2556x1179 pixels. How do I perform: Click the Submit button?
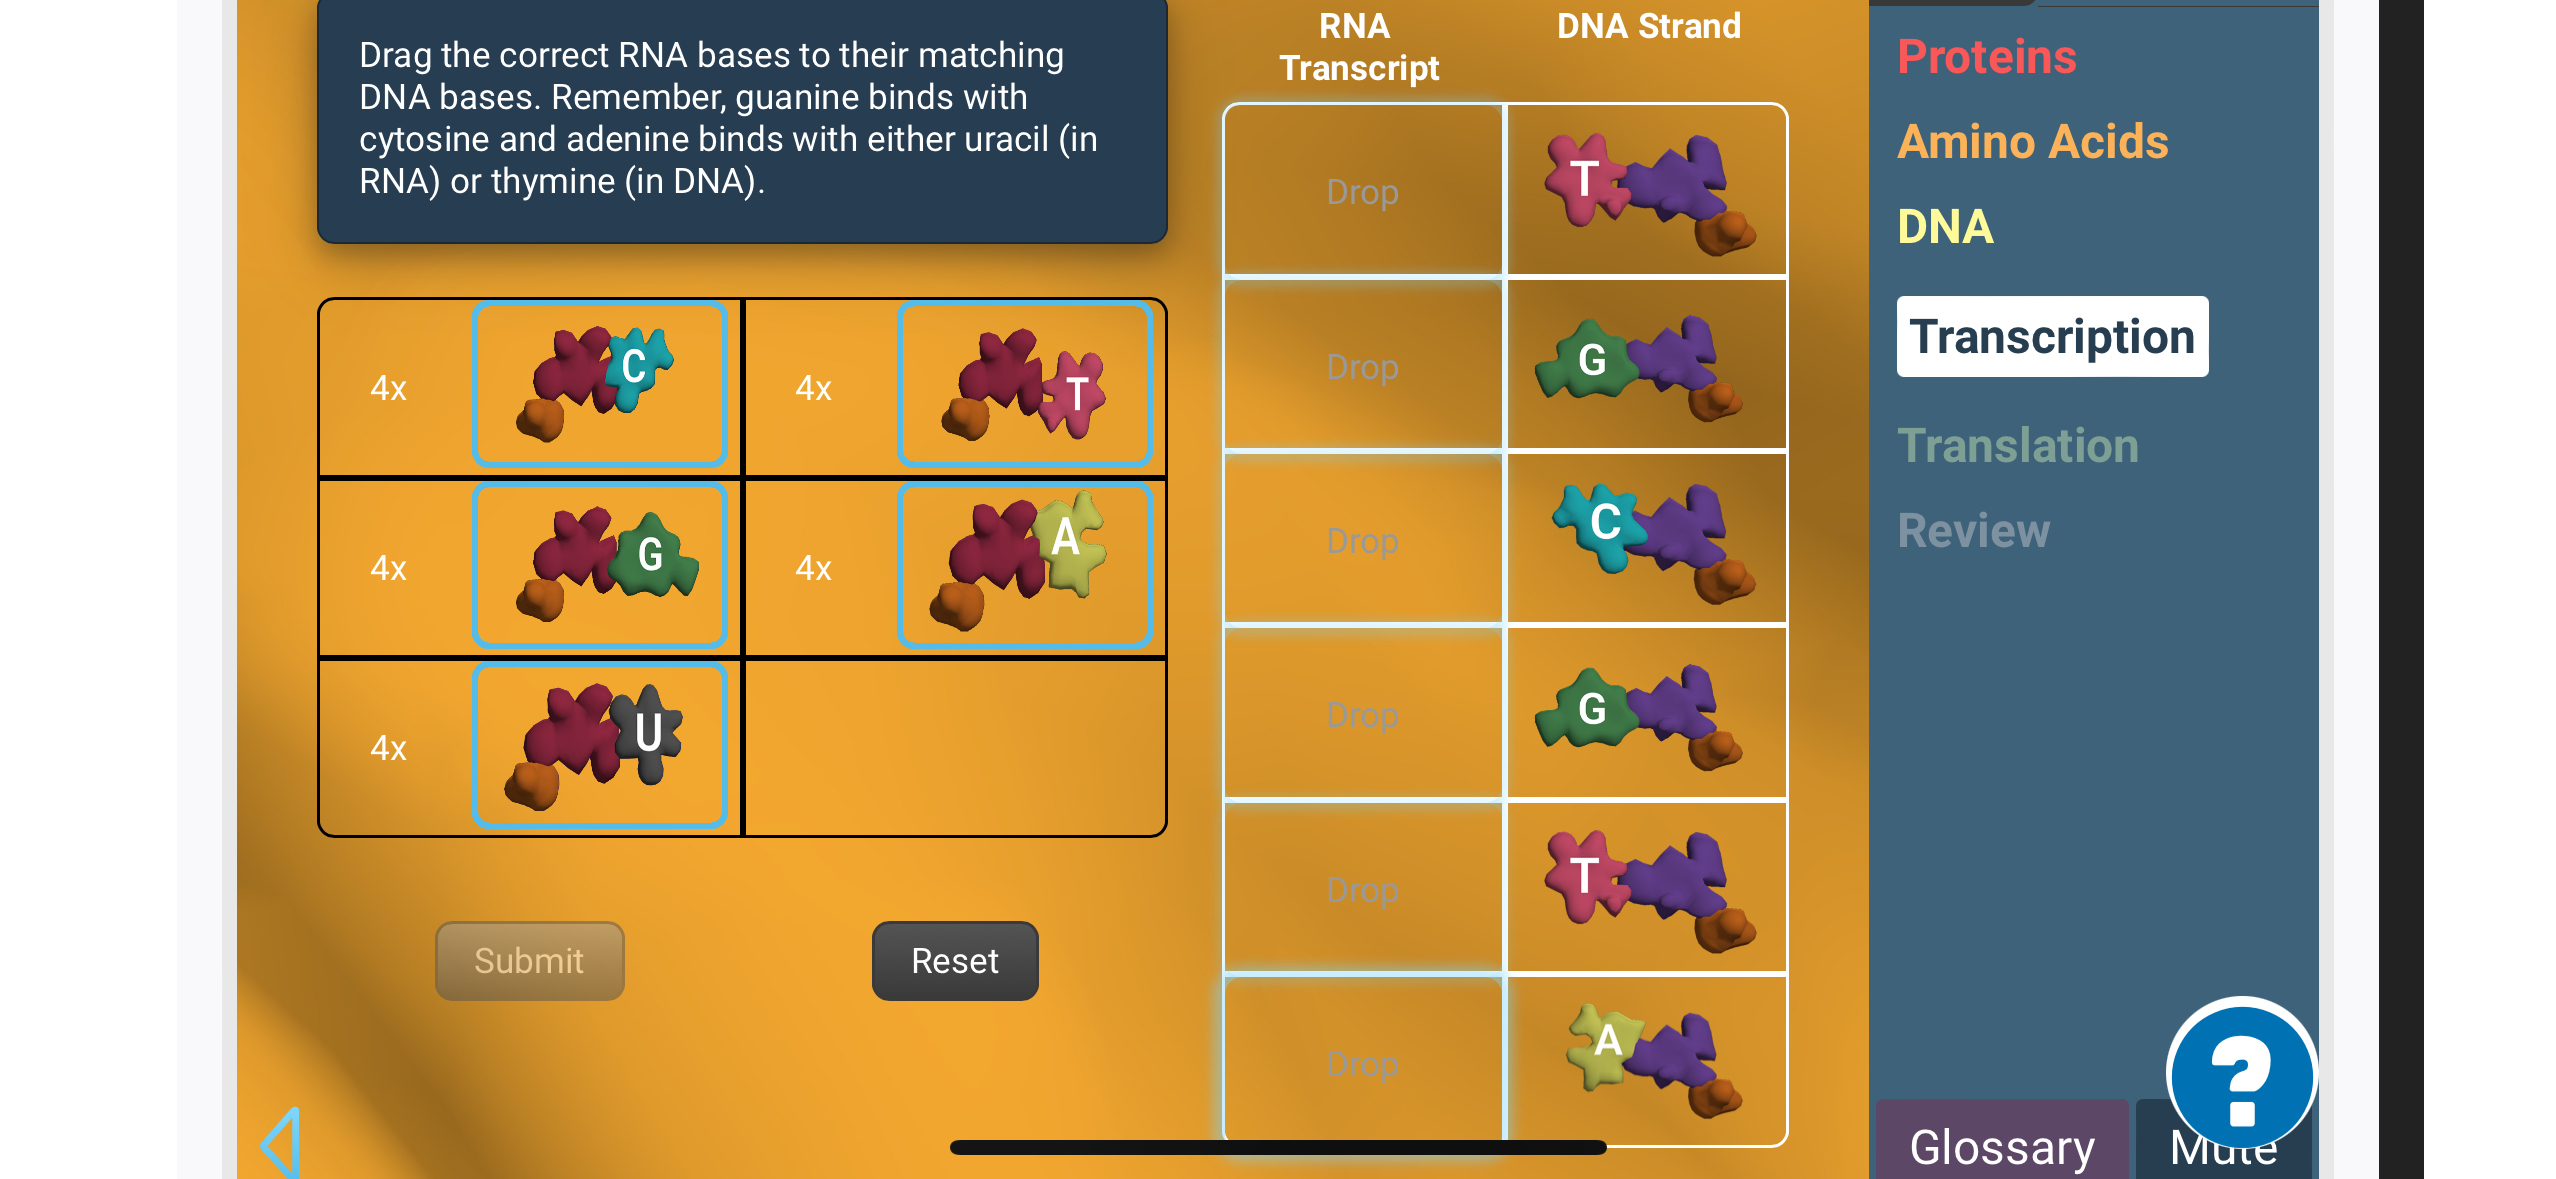coord(529,960)
